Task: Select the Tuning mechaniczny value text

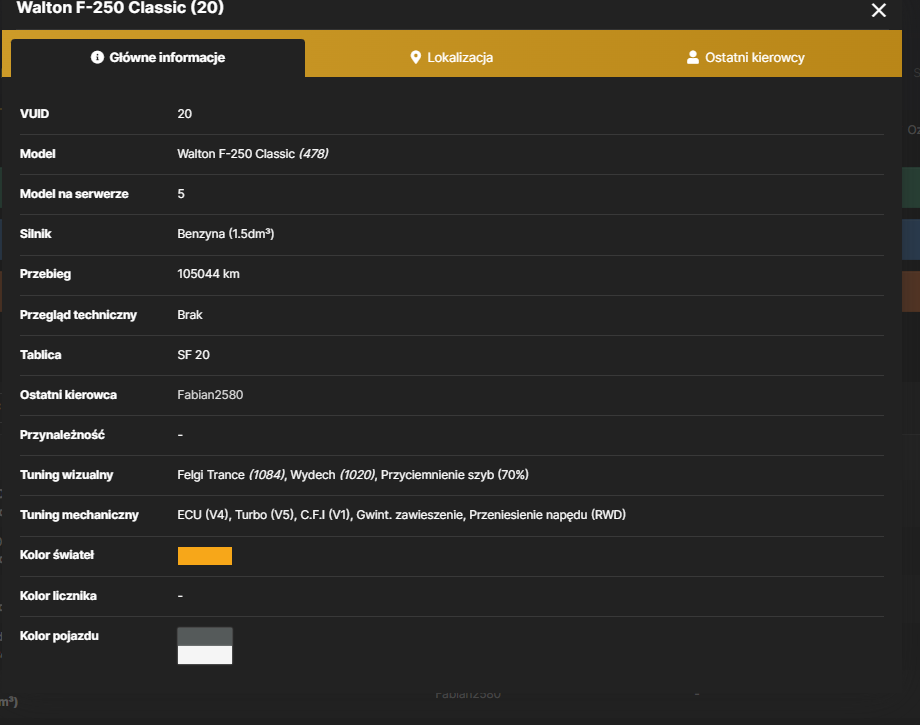Action: (x=402, y=514)
